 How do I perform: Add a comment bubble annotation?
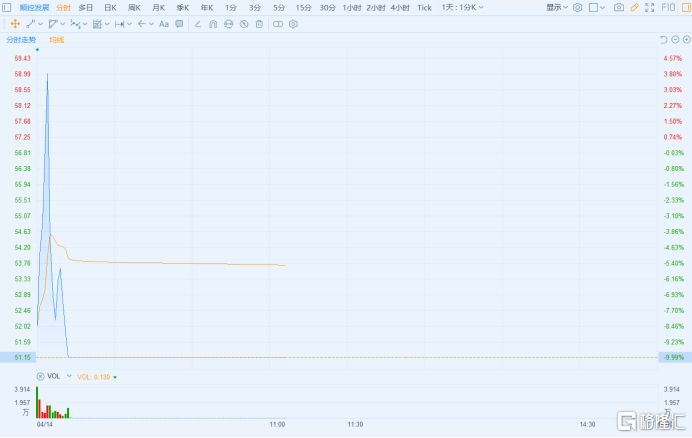pyautogui.click(x=179, y=24)
